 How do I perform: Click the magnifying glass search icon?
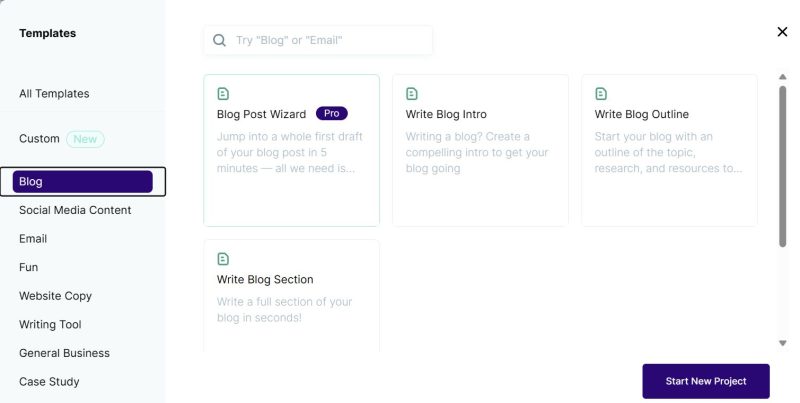coord(219,40)
